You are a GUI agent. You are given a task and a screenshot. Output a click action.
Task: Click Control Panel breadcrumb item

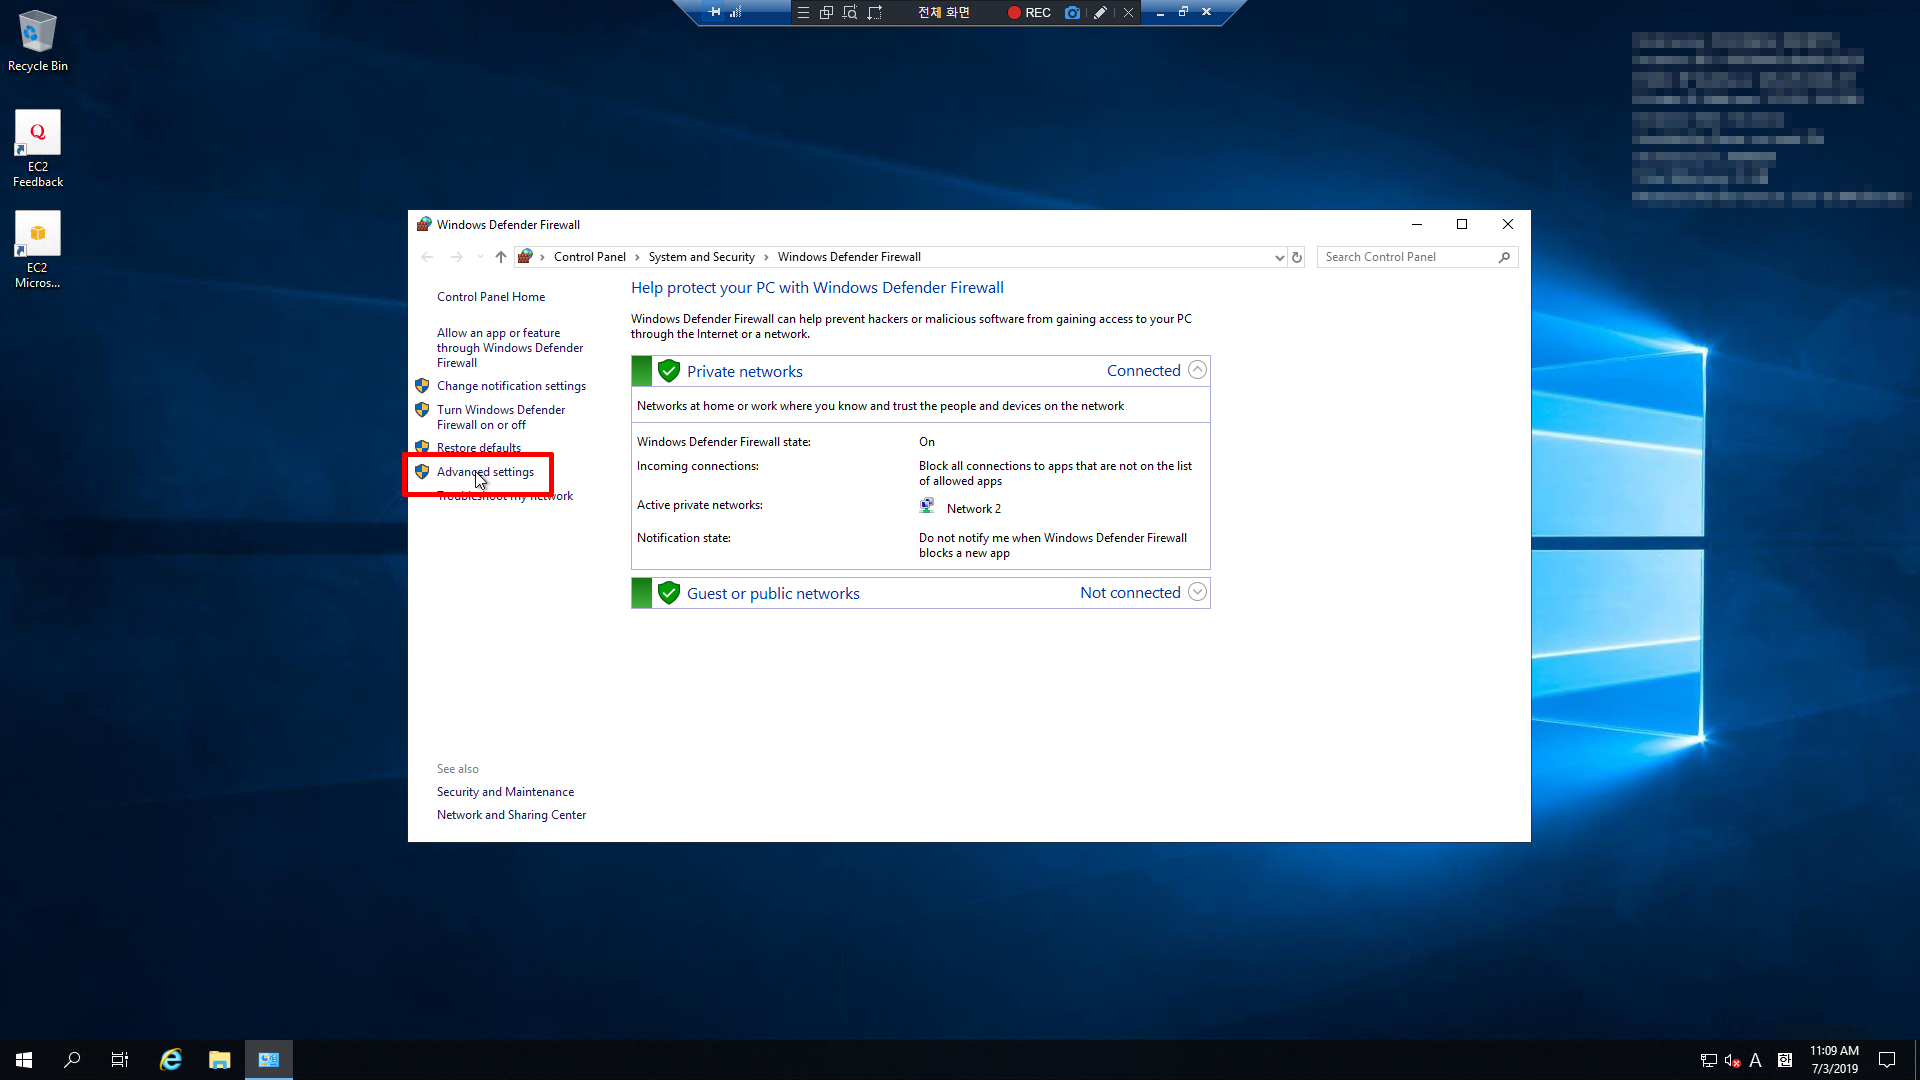(589, 257)
